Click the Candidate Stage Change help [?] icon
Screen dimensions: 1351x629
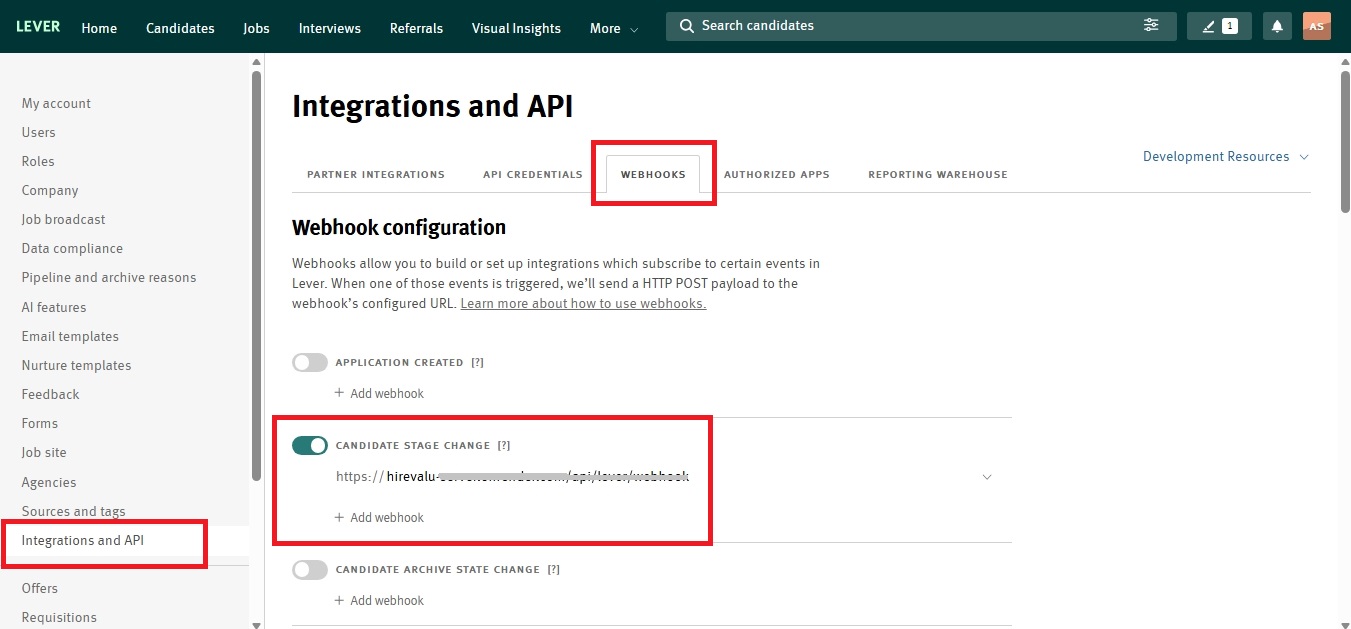[504, 445]
